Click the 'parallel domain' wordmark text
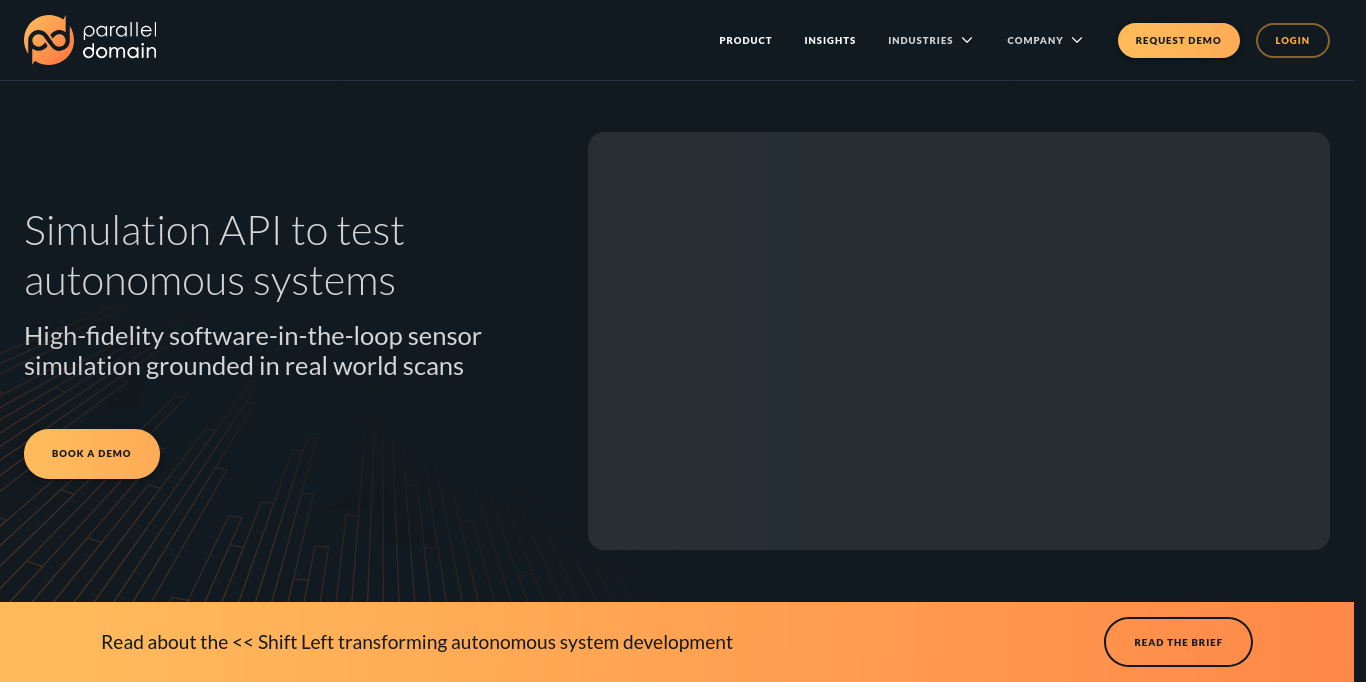Image resolution: width=1366 pixels, height=682 pixels. pos(119,40)
